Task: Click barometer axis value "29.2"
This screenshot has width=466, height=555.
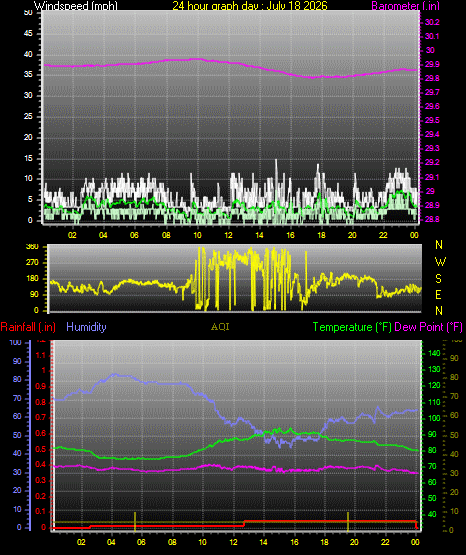Action: click(432, 162)
